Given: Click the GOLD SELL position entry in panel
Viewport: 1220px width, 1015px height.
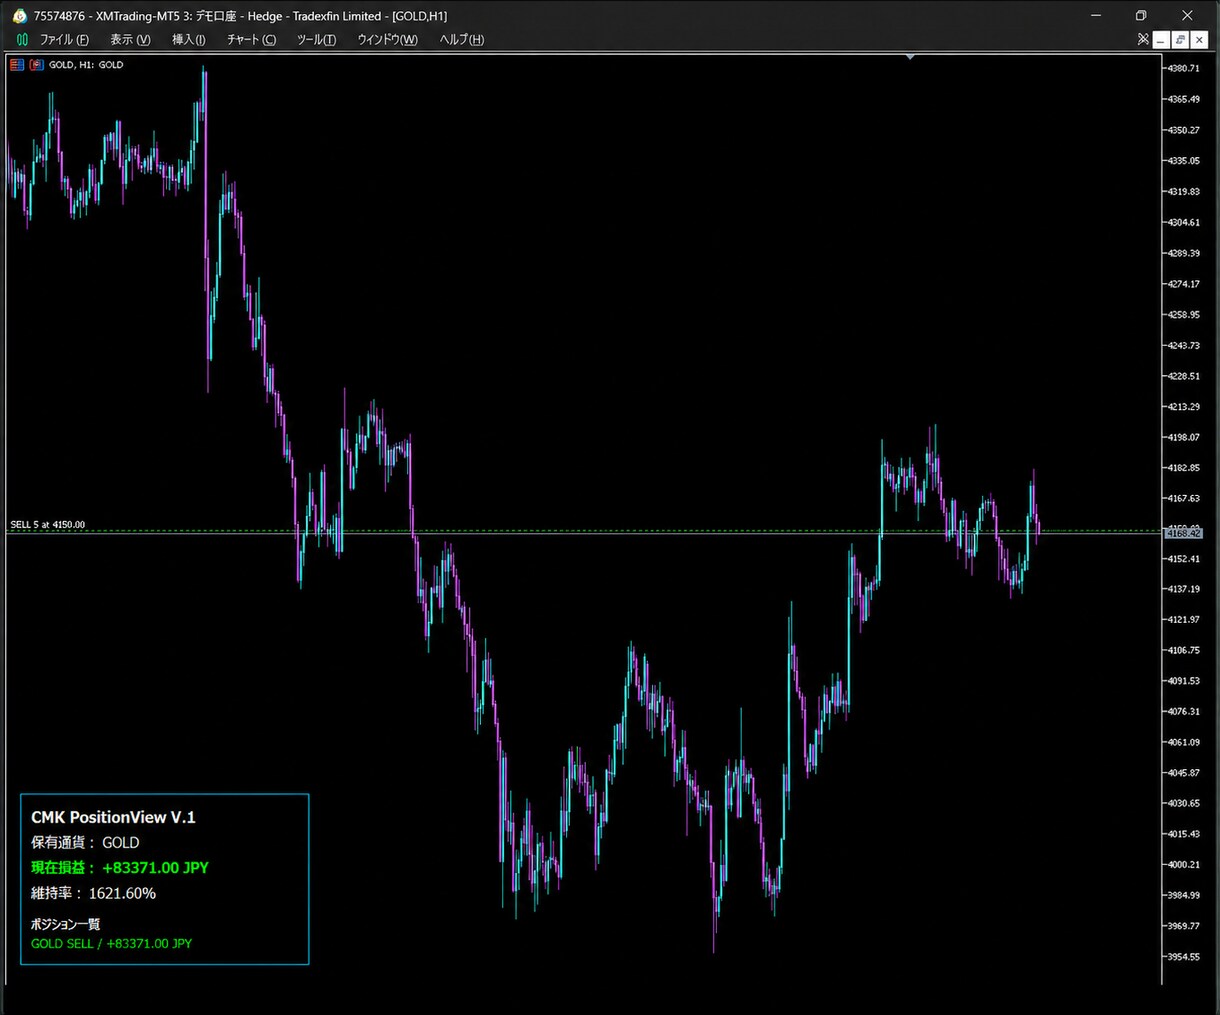Looking at the screenshot, I should [x=111, y=943].
